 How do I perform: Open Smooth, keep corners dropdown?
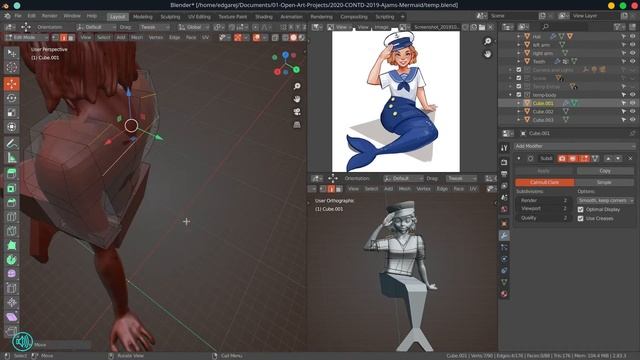coord(606,200)
